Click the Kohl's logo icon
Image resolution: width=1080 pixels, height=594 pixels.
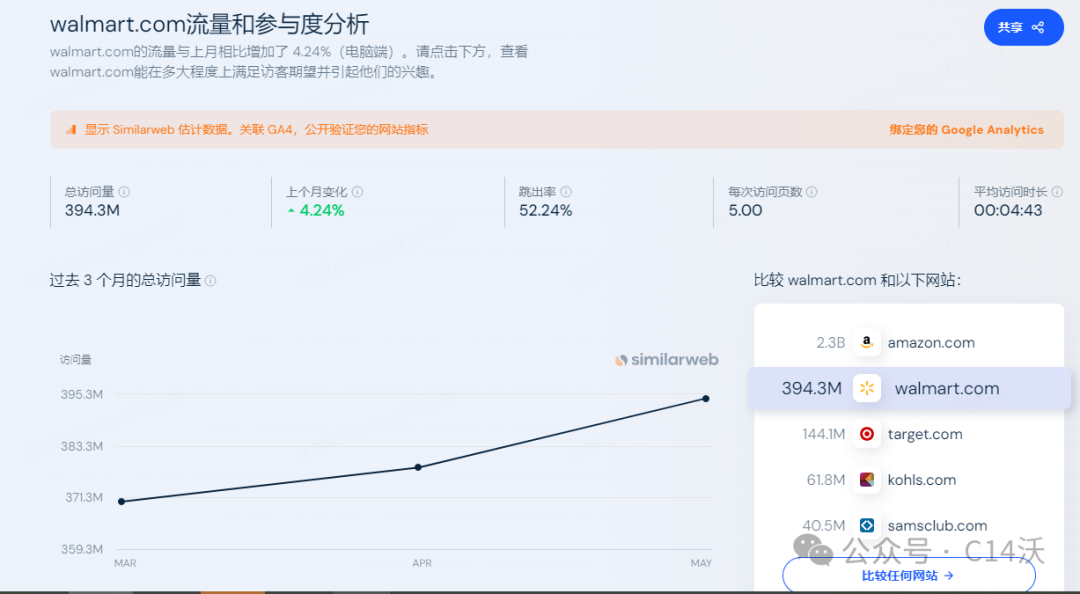point(866,480)
